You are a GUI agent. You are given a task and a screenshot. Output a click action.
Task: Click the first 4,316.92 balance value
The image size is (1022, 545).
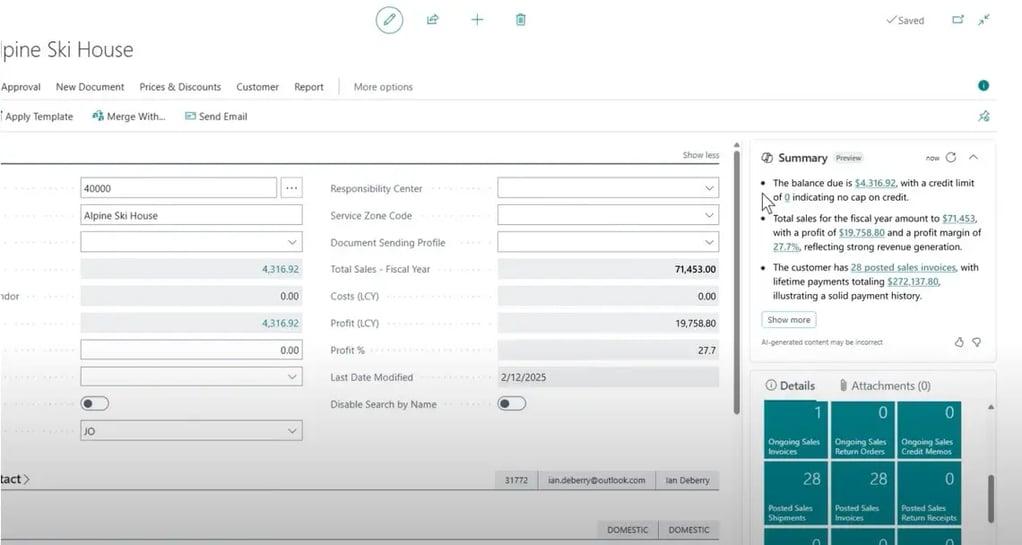pyautogui.click(x=280, y=269)
